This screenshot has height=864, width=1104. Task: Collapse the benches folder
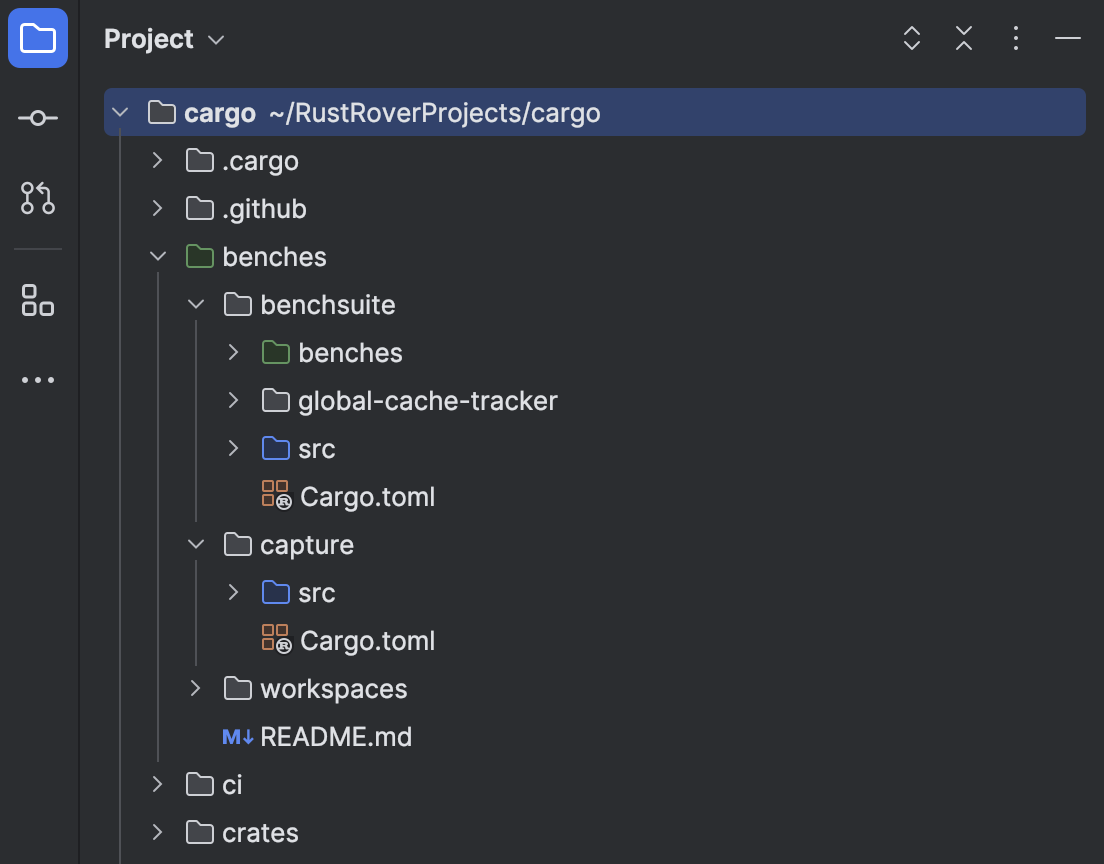pos(157,256)
